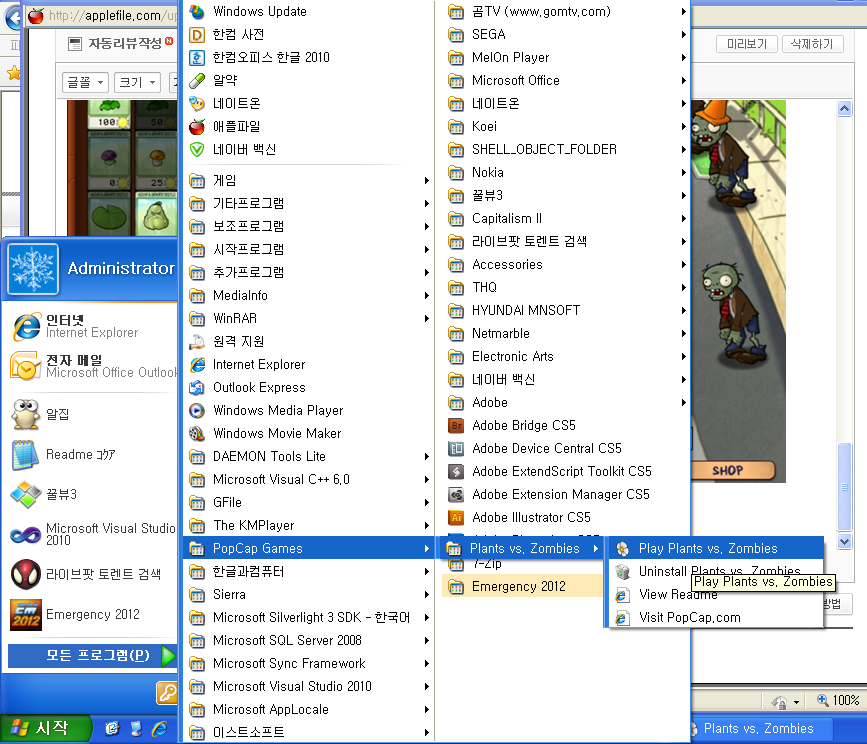867x744 pixels.
Task: Open Emergency 2012 in pinned start list
Action: 92,614
